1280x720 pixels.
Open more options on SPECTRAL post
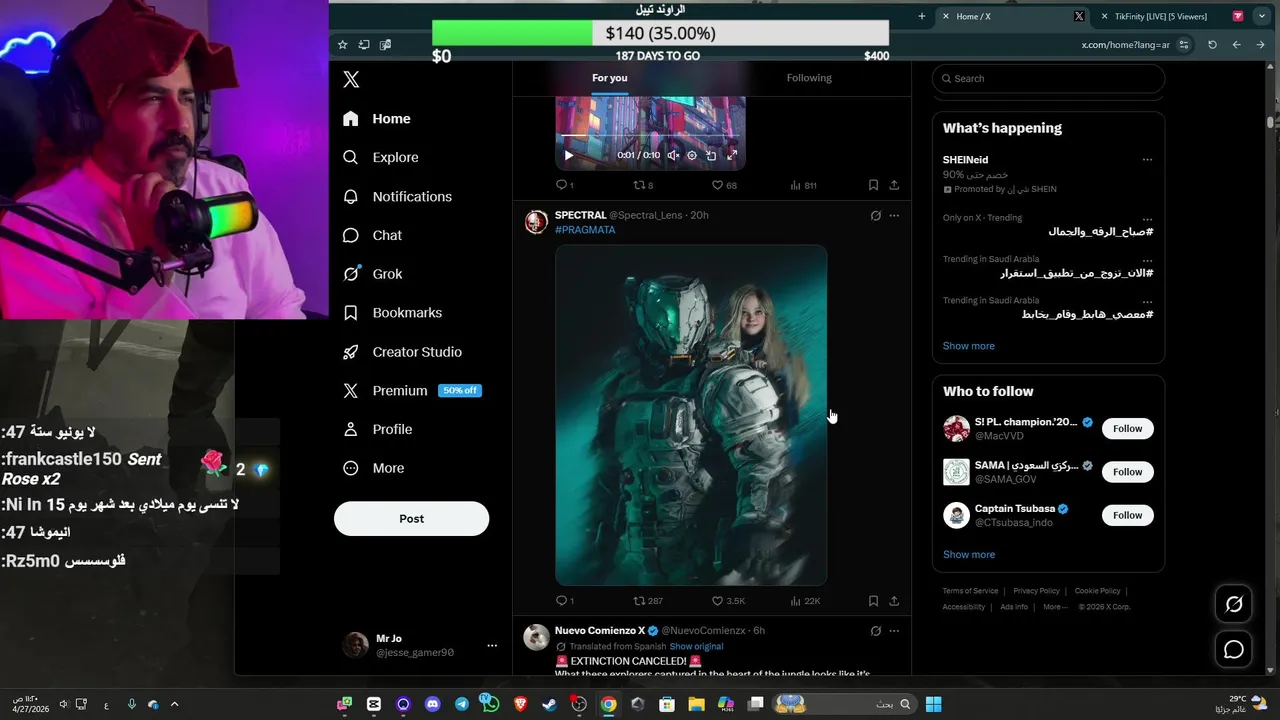click(x=894, y=215)
